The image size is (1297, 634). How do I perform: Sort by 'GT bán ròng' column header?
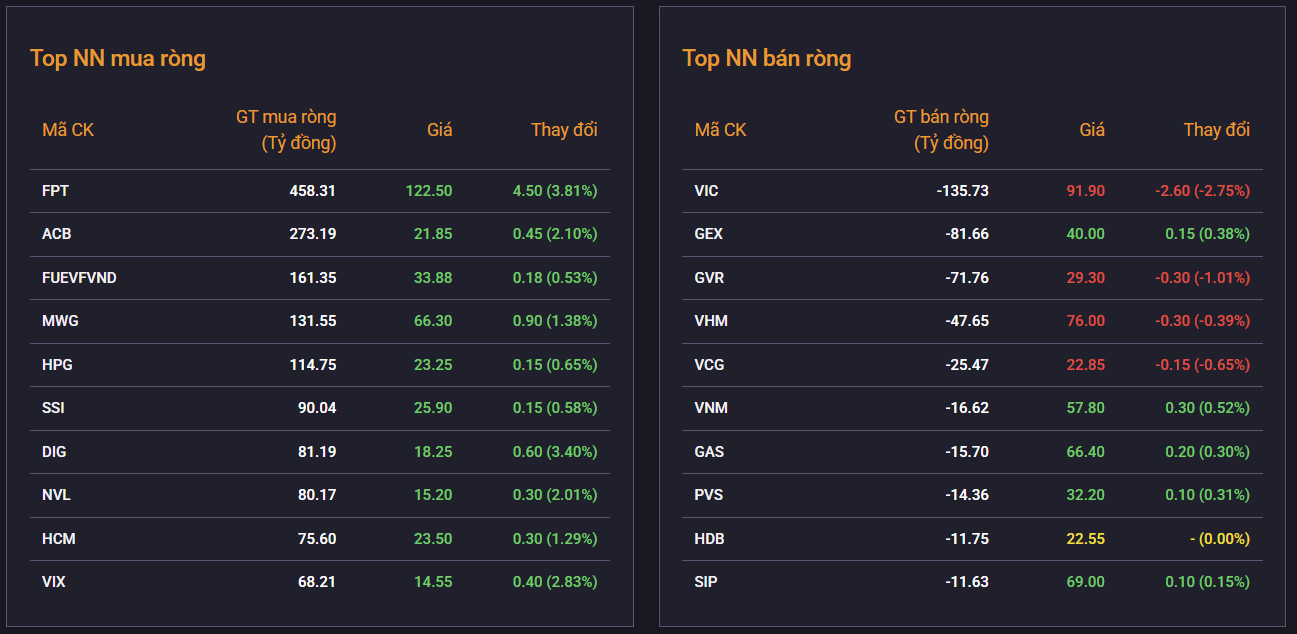(940, 130)
